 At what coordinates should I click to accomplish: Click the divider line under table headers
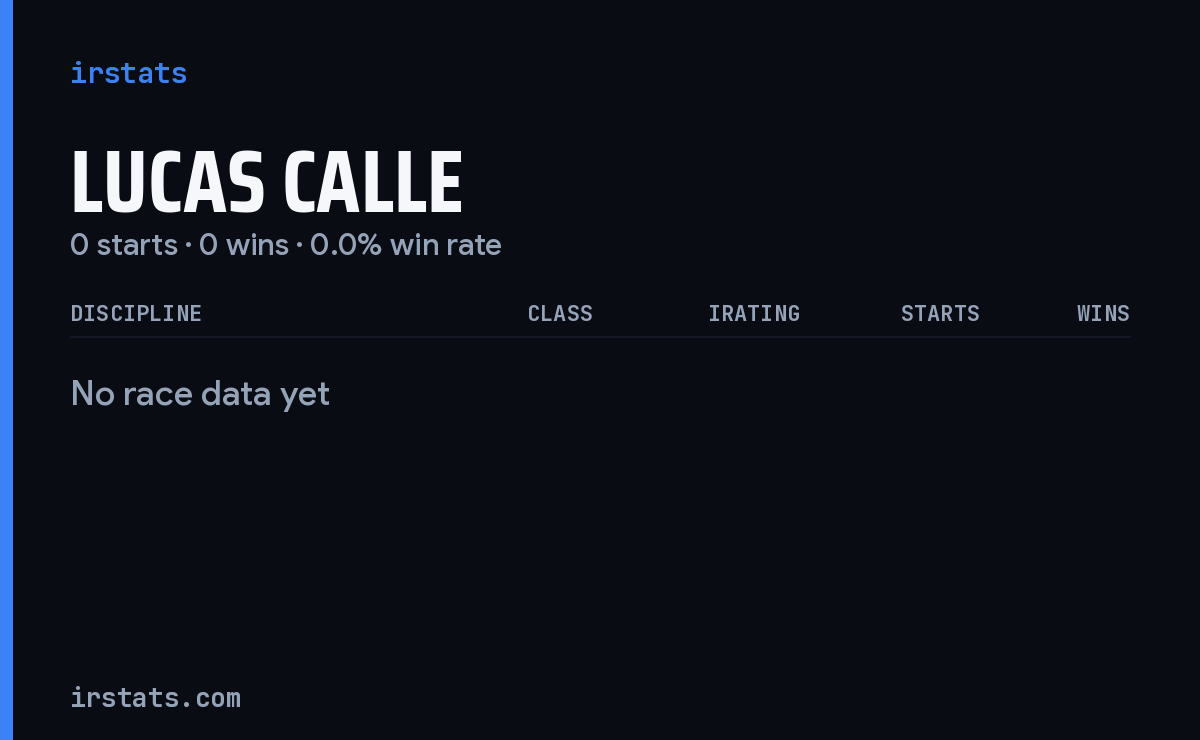pyautogui.click(x=600, y=337)
